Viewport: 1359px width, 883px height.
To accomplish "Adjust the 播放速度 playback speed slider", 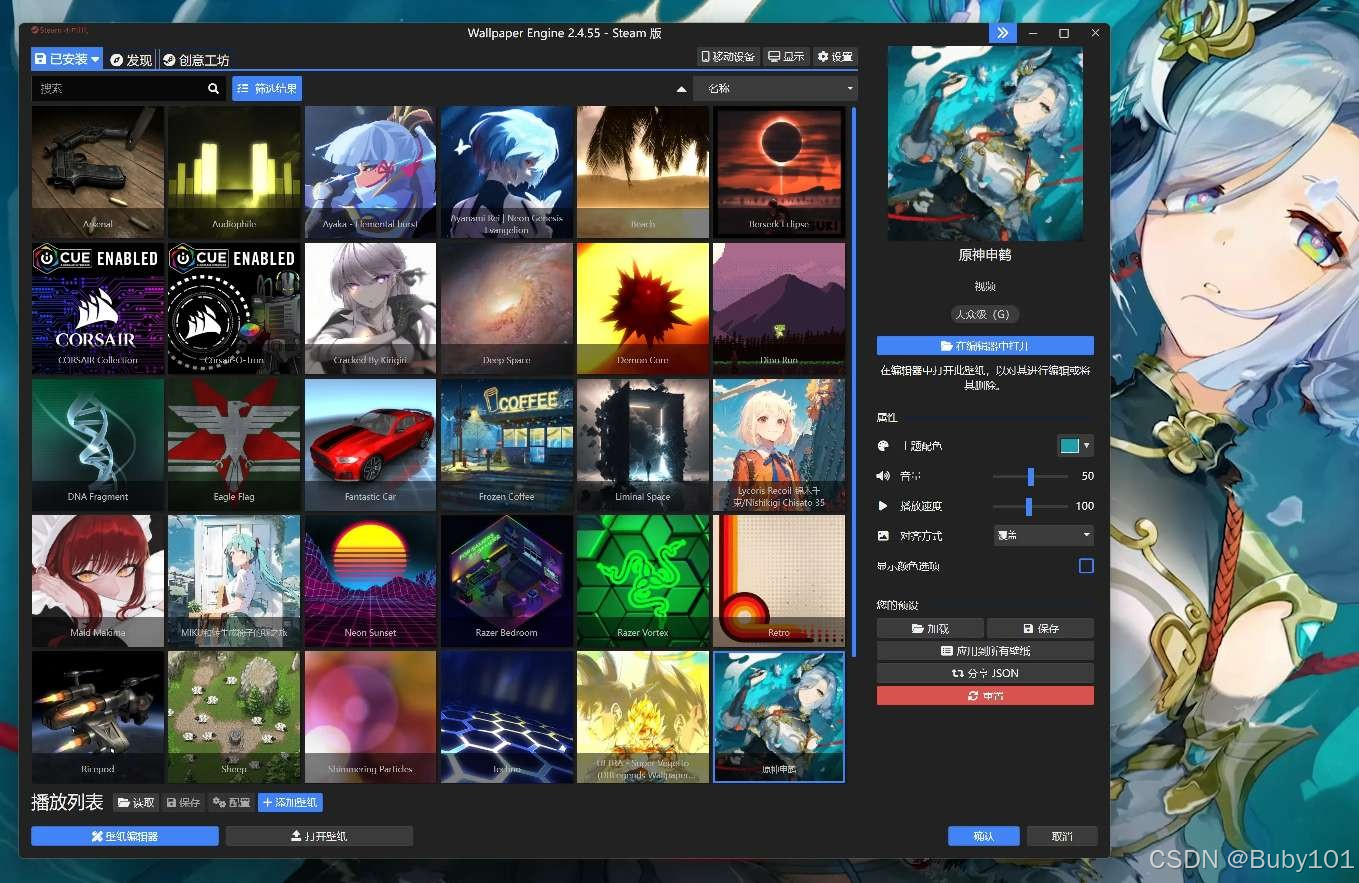I will pos(1030,506).
